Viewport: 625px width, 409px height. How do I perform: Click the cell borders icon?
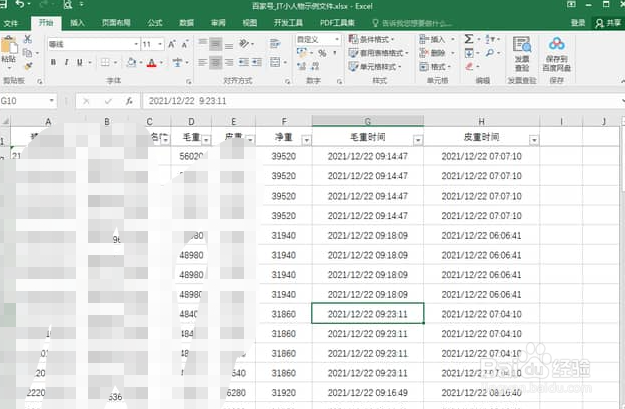click(105, 62)
